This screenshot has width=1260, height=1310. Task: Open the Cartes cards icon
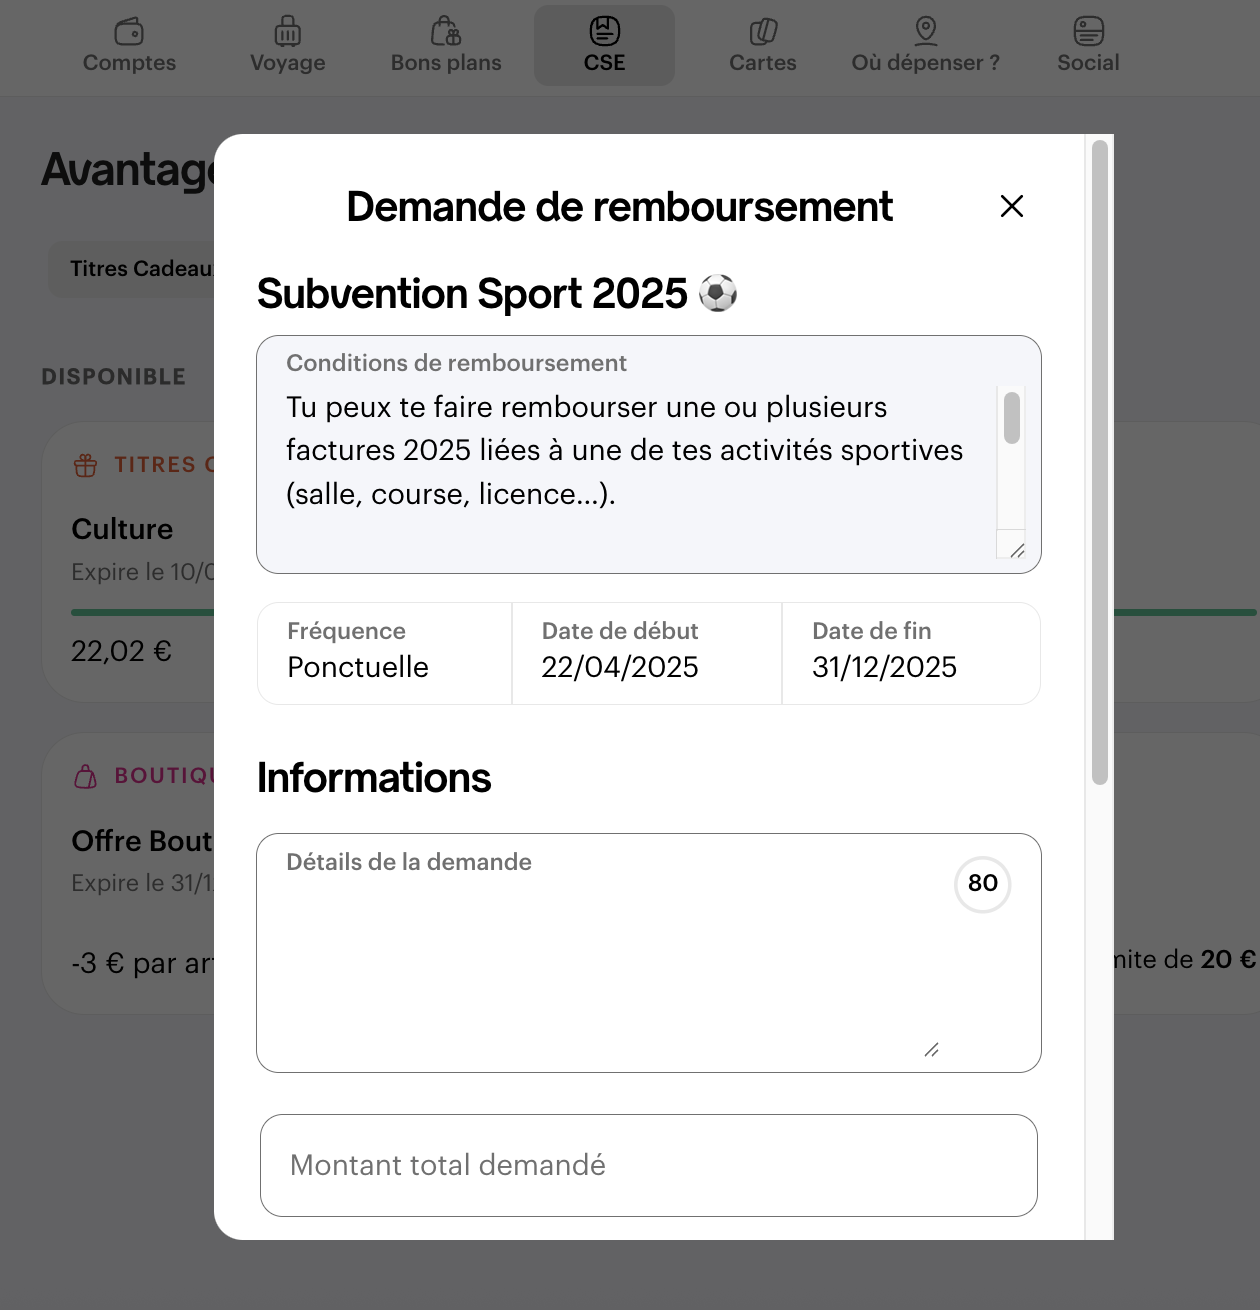click(x=763, y=31)
